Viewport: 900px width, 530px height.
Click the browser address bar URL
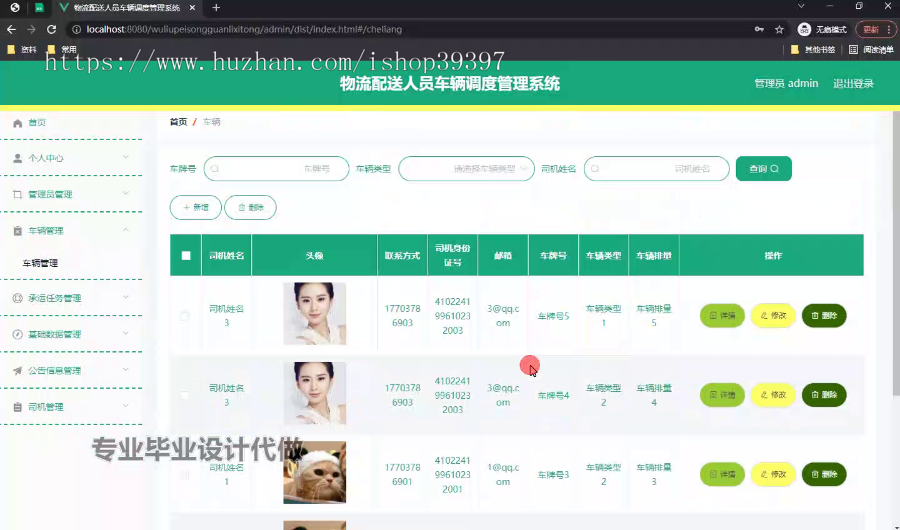(244, 29)
